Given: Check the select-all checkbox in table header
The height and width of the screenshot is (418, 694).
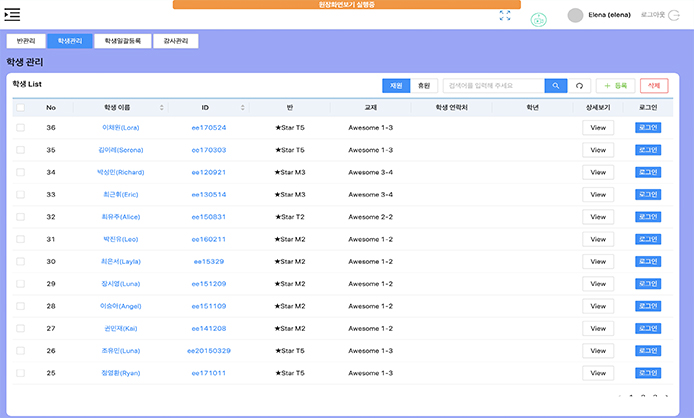Looking at the screenshot, I should click(20, 107).
